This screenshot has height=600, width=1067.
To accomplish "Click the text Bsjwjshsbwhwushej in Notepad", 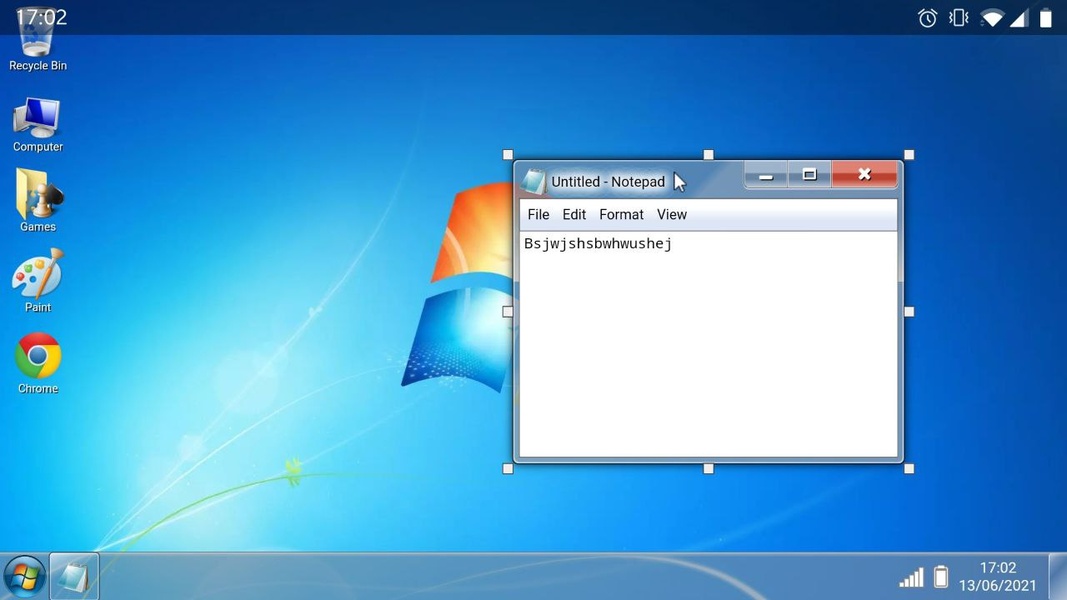I will (597, 244).
